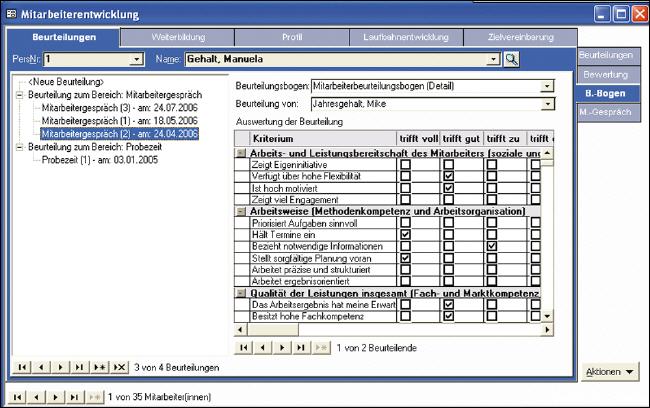The width and height of the screenshot is (650, 408).
Task: Select Mitarbeitergespräch (3) am 24.07.2006
Action: click(x=120, y=108)
